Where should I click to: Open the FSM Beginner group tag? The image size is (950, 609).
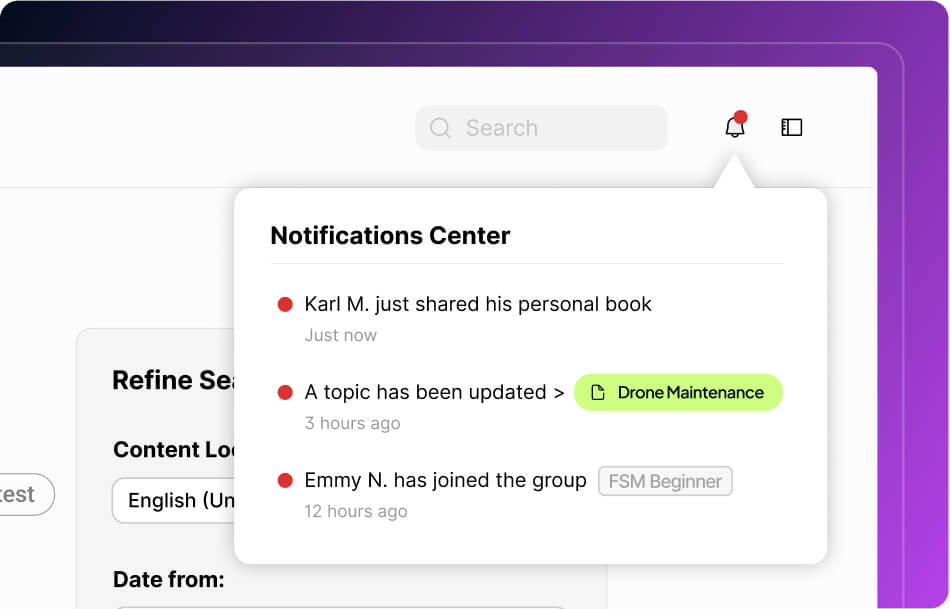pos(665,481)
